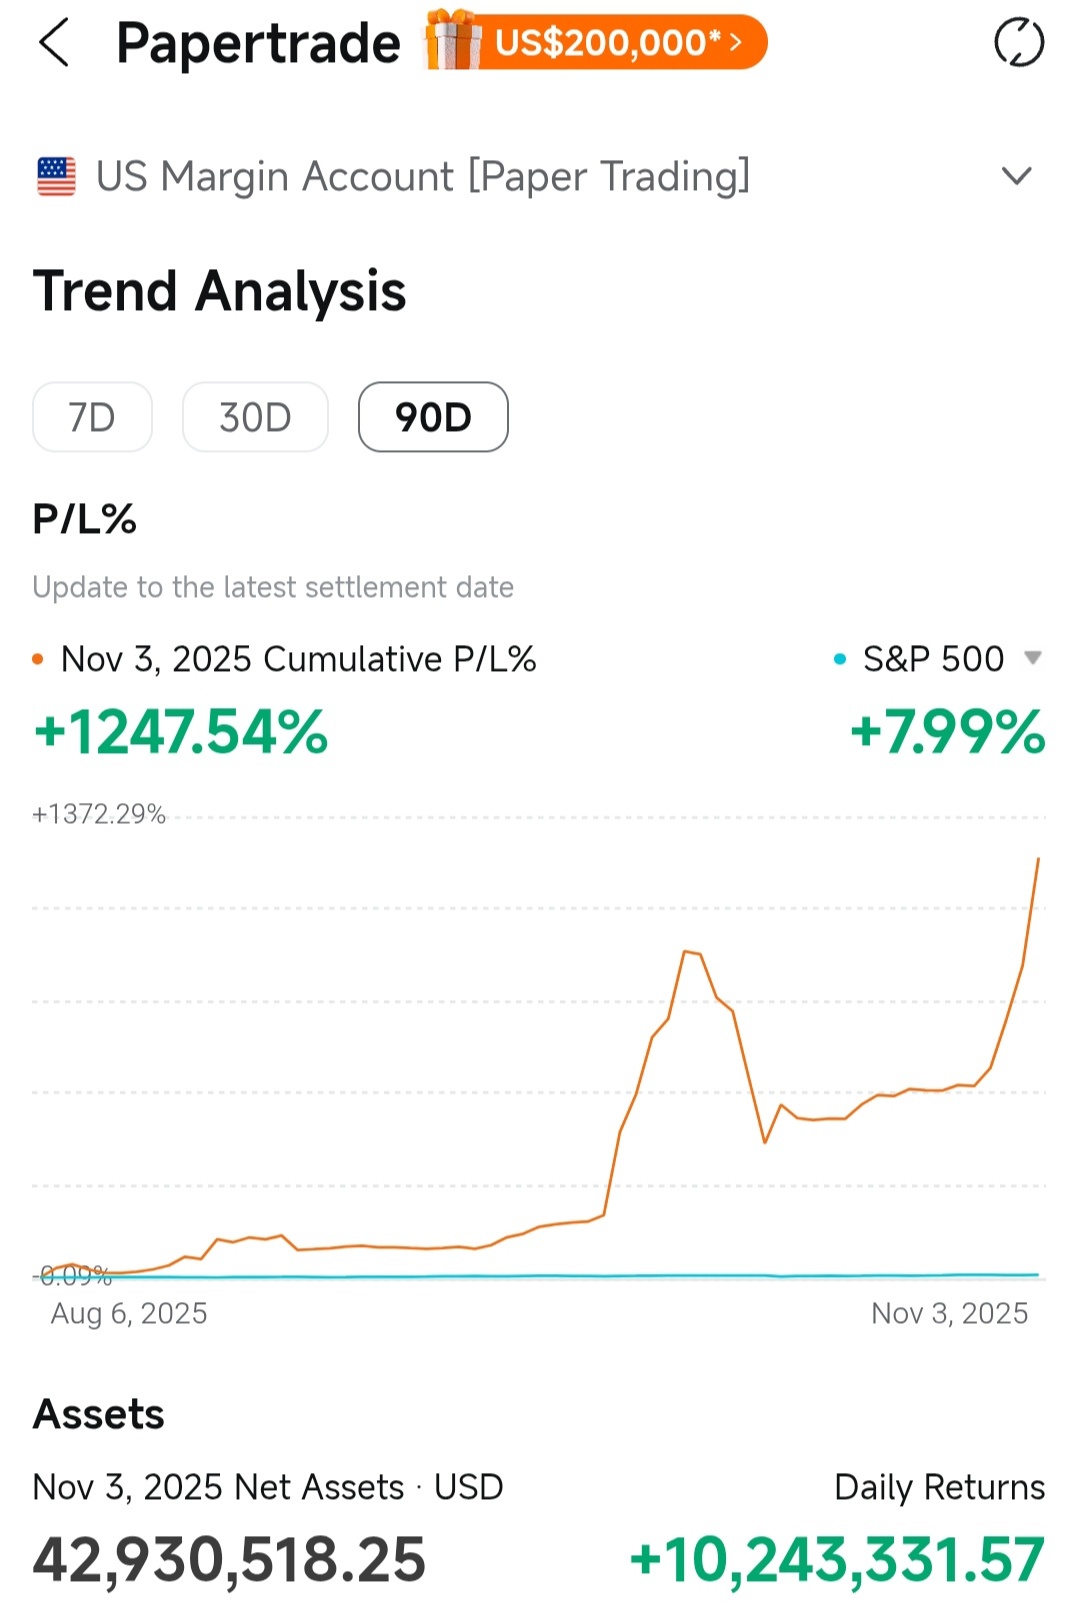The height and width of the screenshot is (1617, 1080).
Task: Expand the account selector chevron
Action: click(1016, 177)
